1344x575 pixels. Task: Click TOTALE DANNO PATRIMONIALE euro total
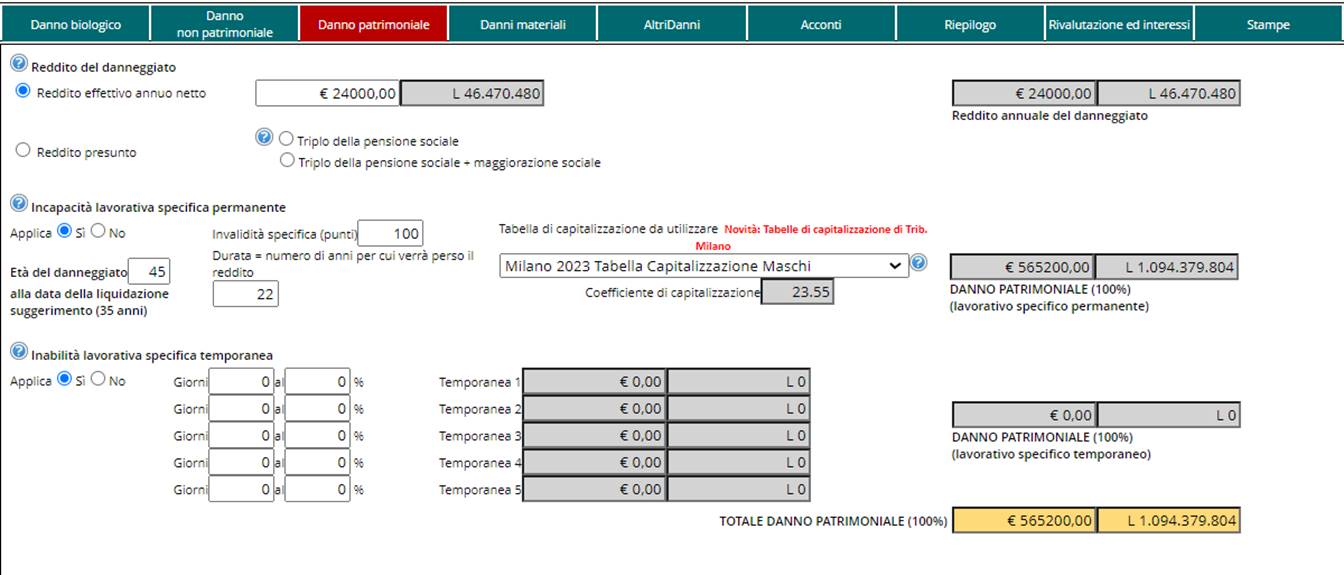point(1025,521)
